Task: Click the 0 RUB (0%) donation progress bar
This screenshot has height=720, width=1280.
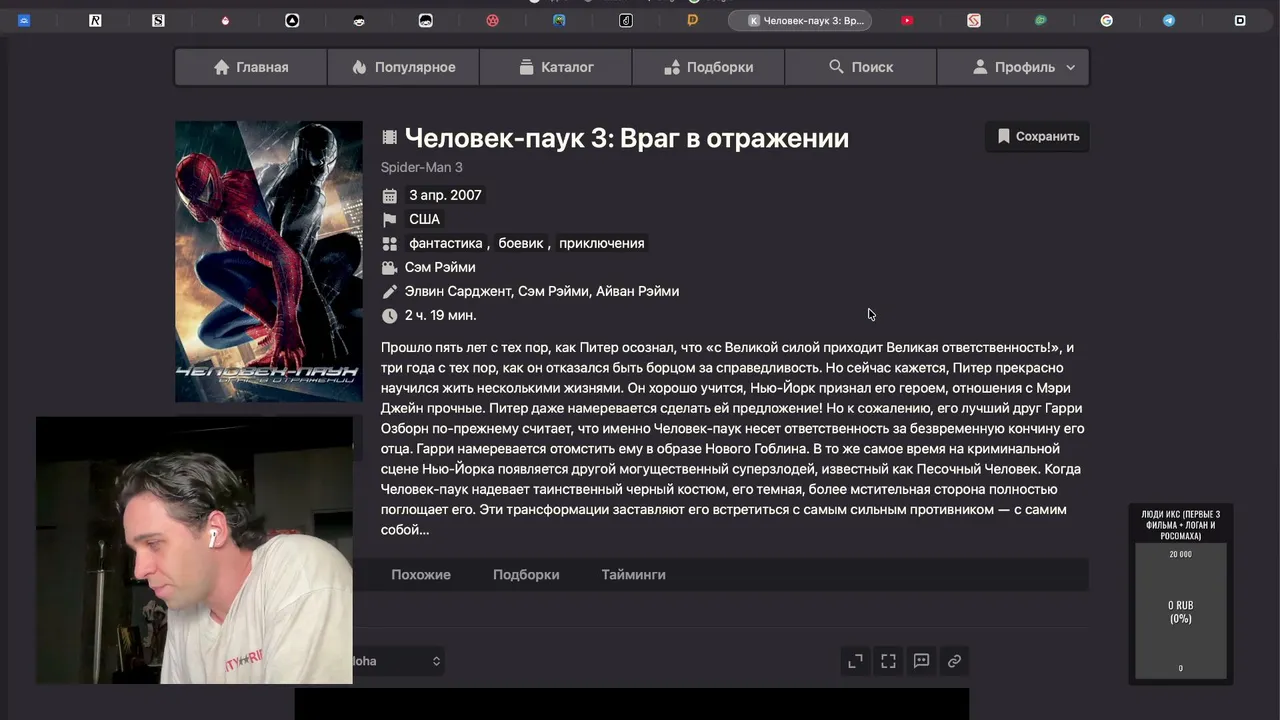Action: (x=1181, y=611)
